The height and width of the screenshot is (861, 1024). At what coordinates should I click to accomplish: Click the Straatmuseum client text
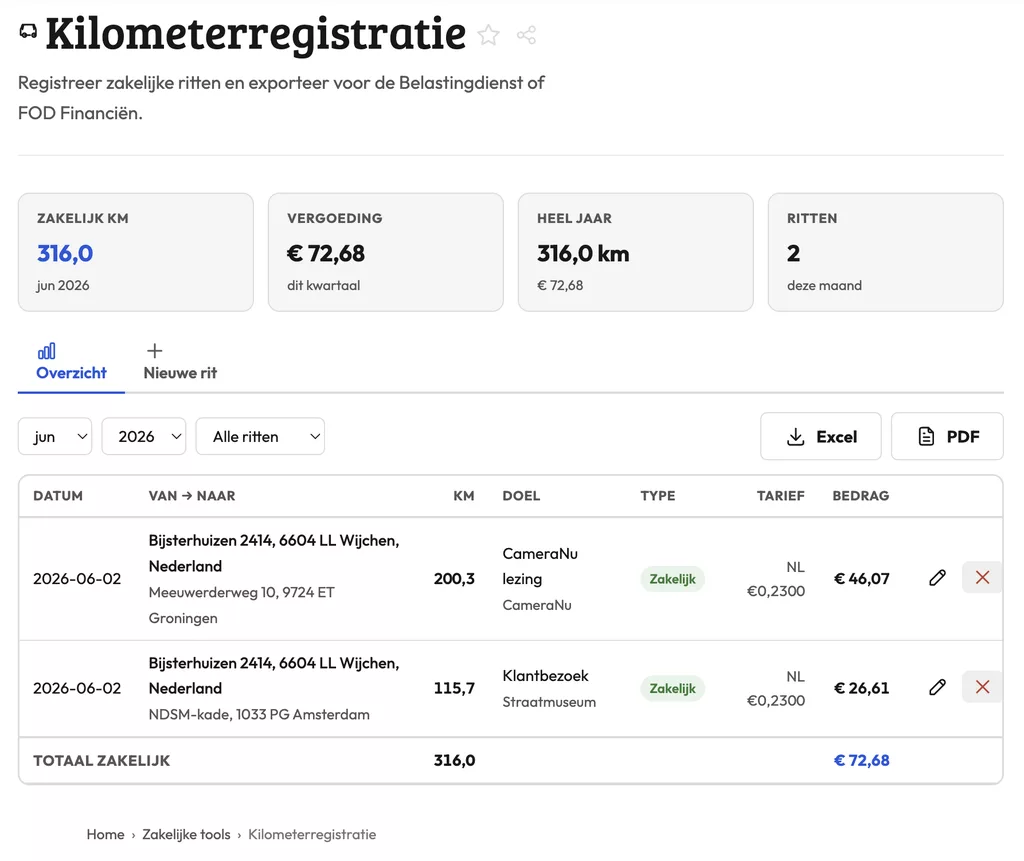tap(549, 702)
